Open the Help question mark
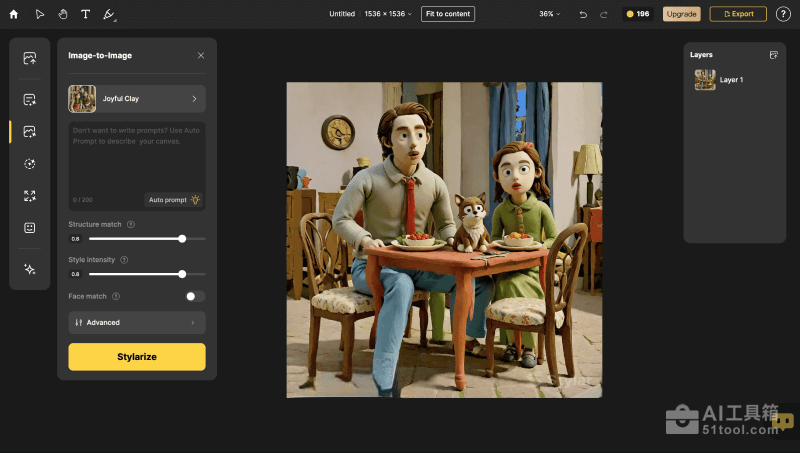 pyautogui.click(x=783, y=14)
